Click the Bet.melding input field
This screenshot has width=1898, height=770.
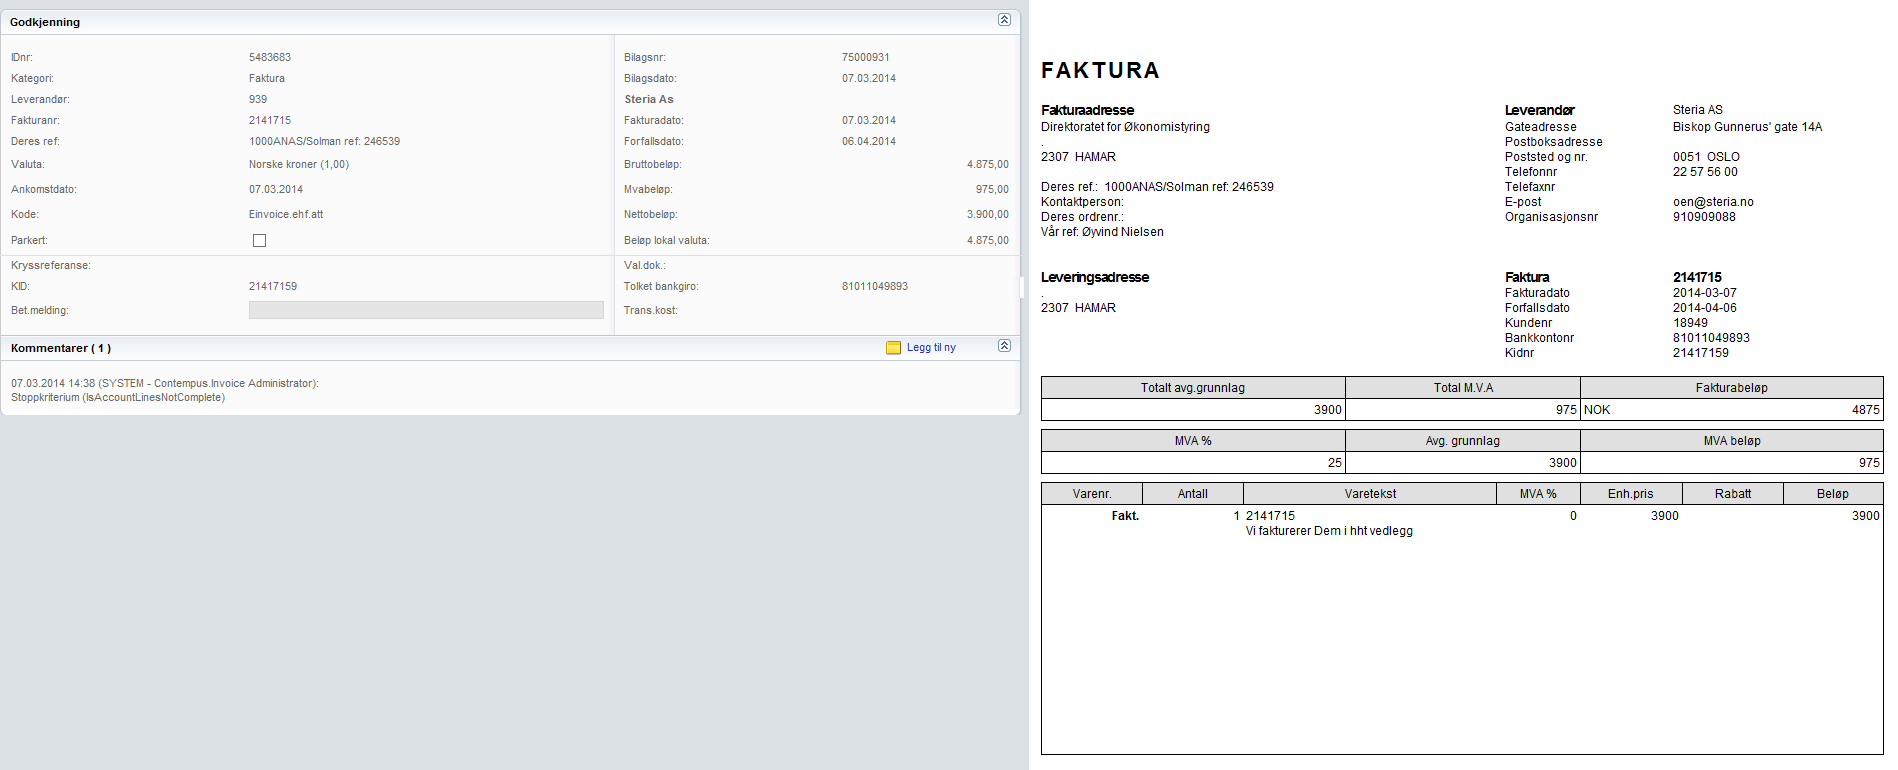pyautogui.click(x=426, y=310)
